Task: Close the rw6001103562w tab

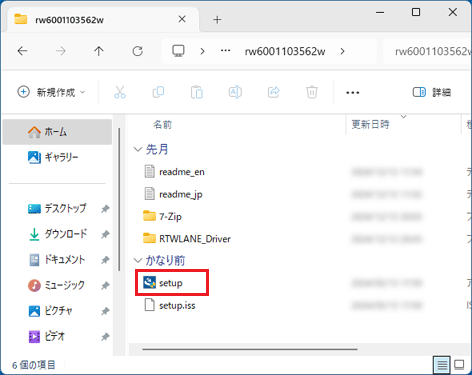Action: (182, 19)
